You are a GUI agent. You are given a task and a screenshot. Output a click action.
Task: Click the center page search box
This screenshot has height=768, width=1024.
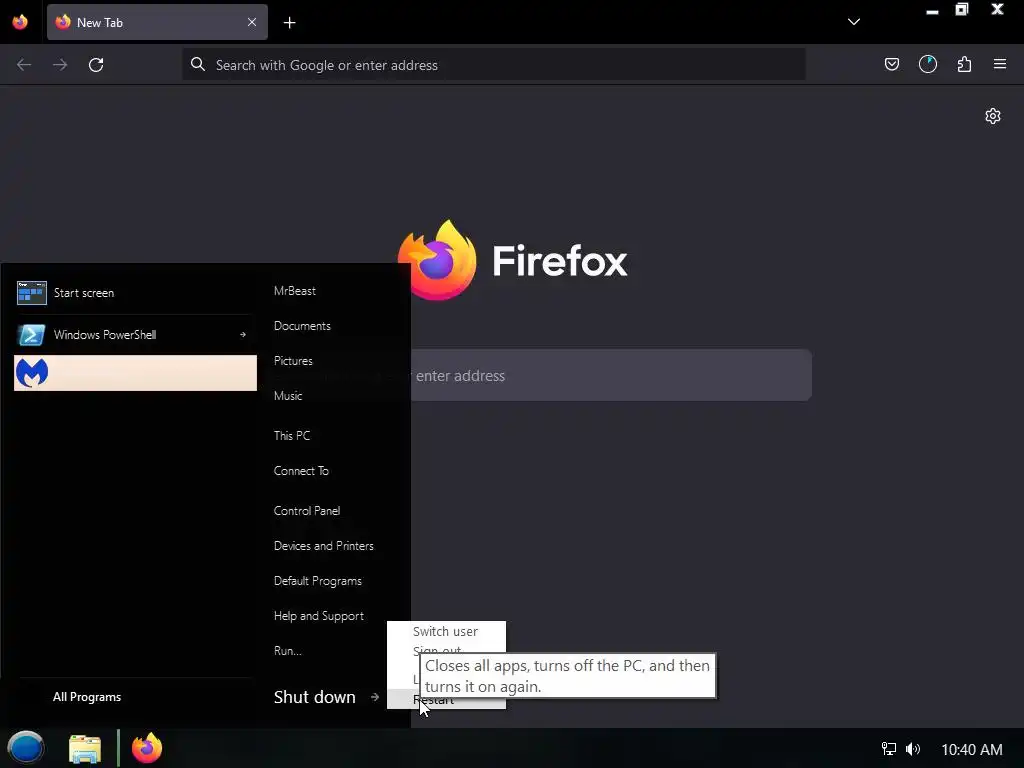611,375
